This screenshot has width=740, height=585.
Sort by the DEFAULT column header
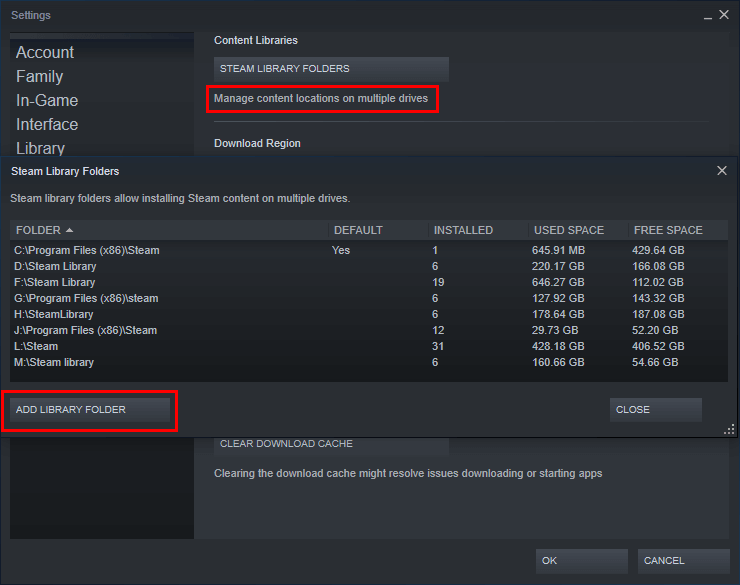pos(378,230)
